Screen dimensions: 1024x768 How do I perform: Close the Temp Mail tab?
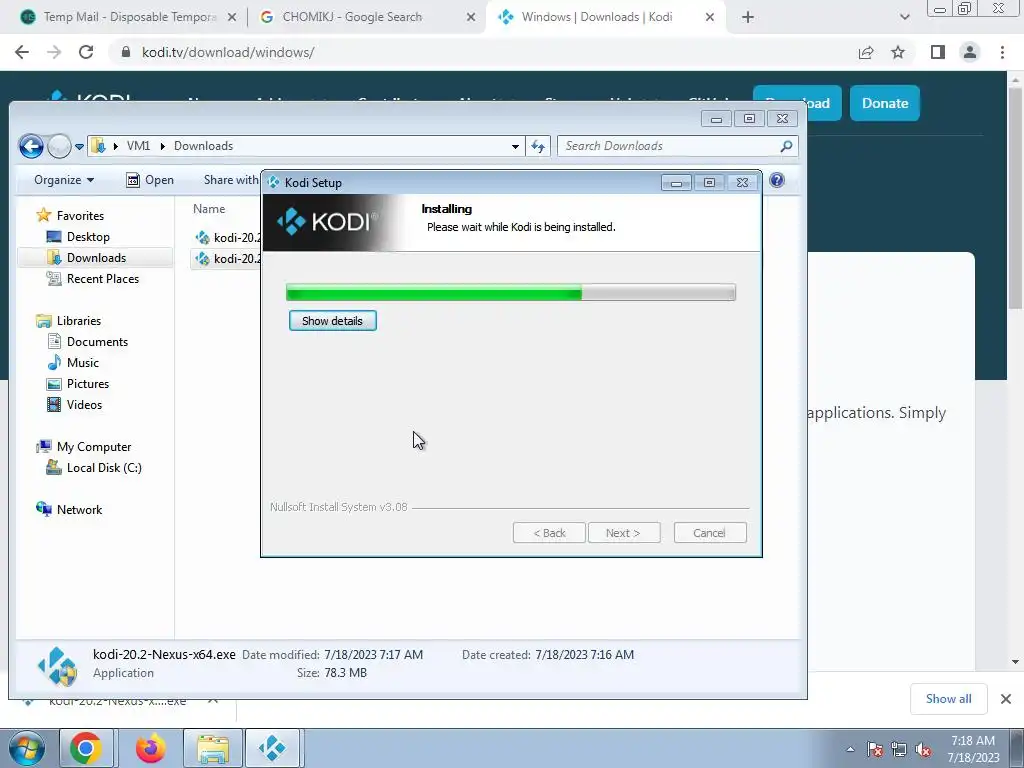(x=231, y=18)
